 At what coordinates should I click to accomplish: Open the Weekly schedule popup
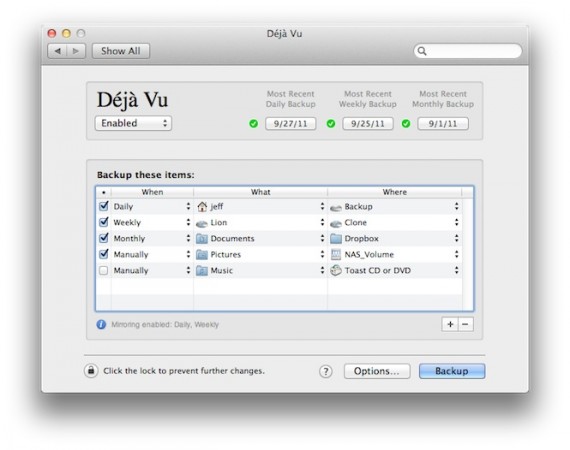[152, 222]
